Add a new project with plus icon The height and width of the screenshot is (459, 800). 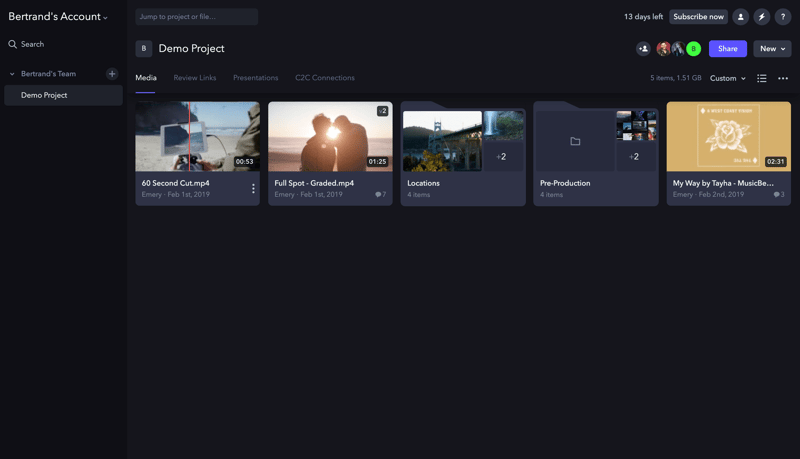112,74
